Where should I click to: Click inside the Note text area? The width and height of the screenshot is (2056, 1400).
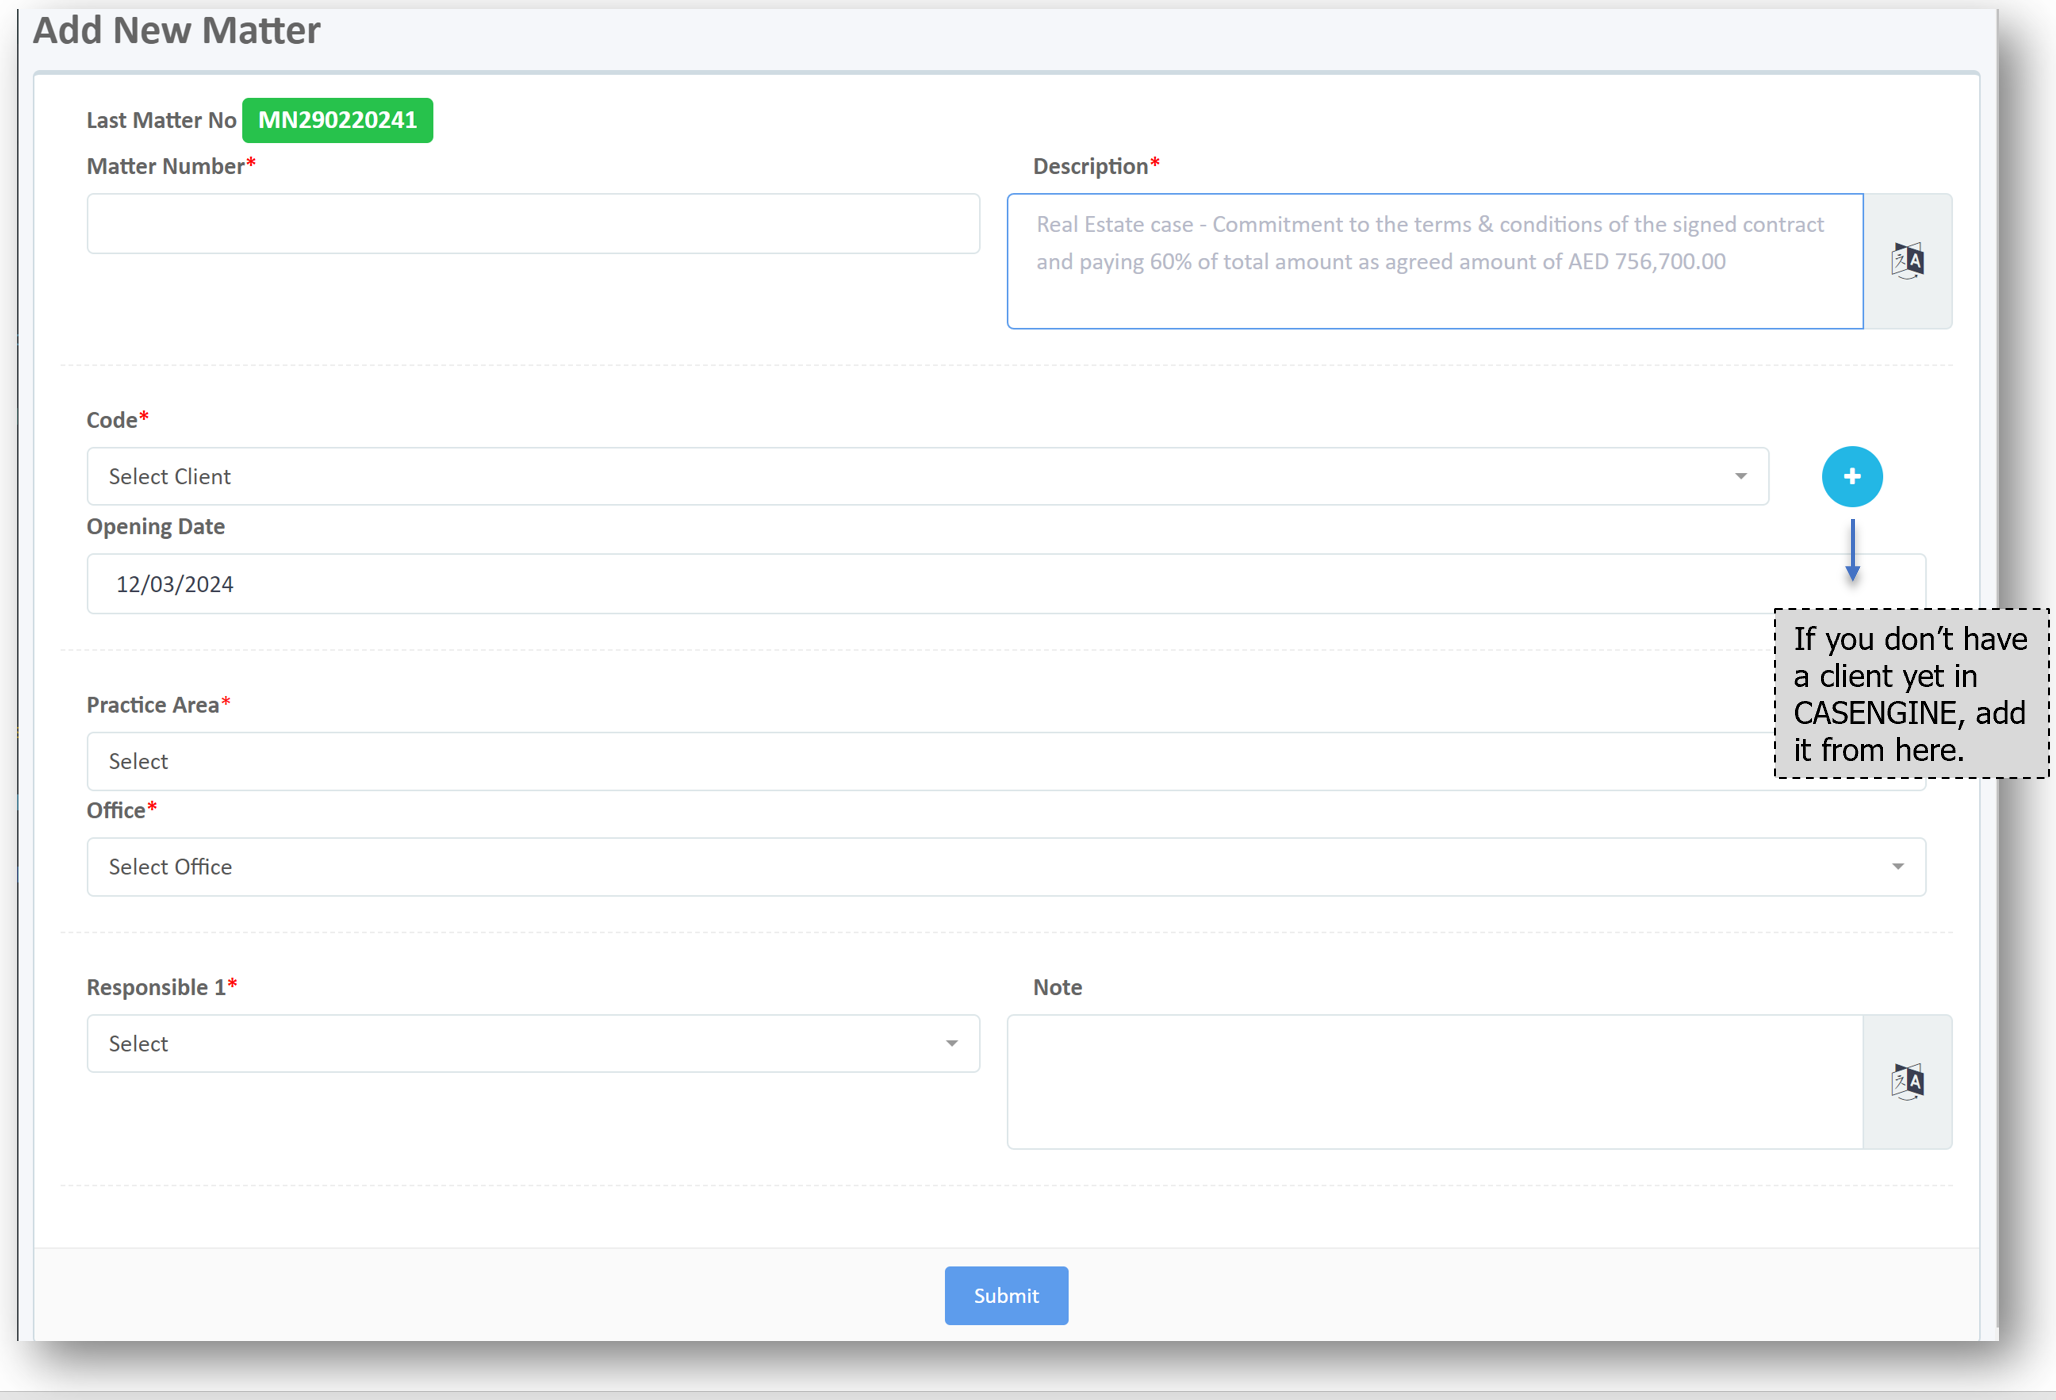[x=1434, y=1082]
